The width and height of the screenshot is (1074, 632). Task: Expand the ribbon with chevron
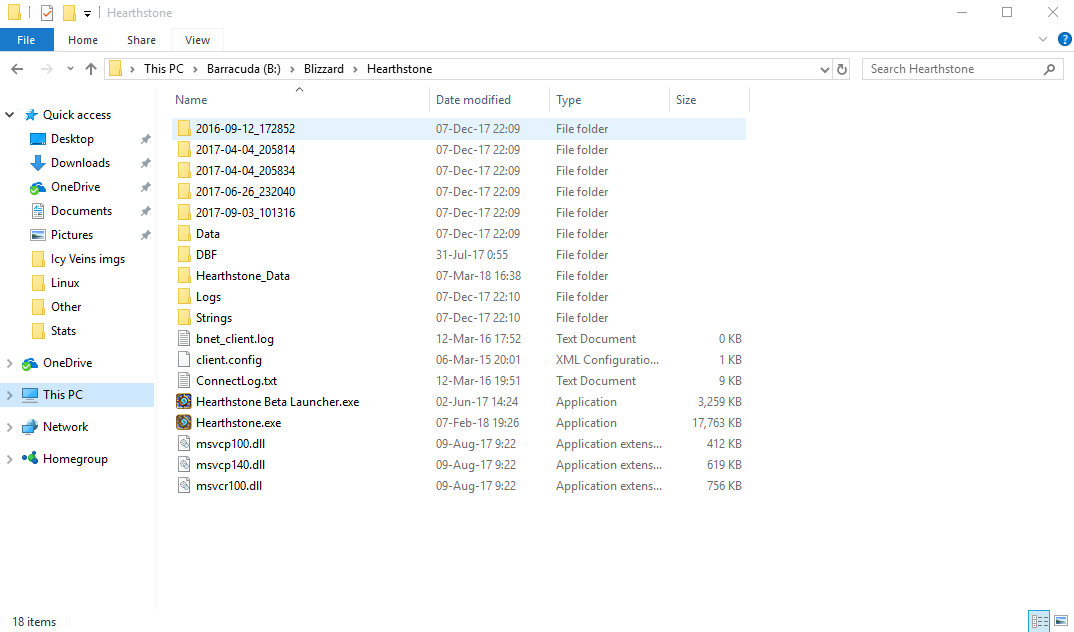click(1042, 39)
